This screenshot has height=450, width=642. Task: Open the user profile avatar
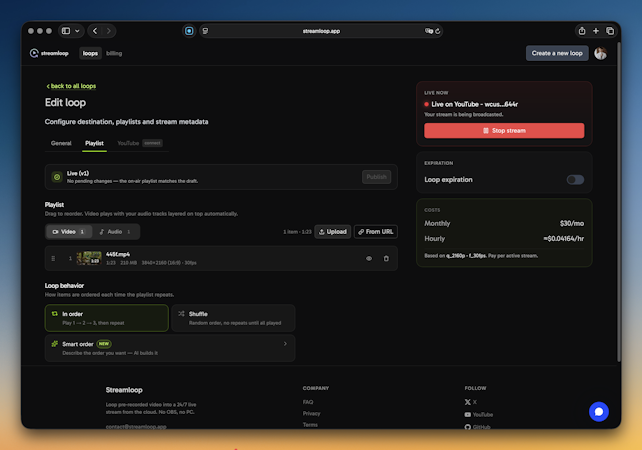600,53
